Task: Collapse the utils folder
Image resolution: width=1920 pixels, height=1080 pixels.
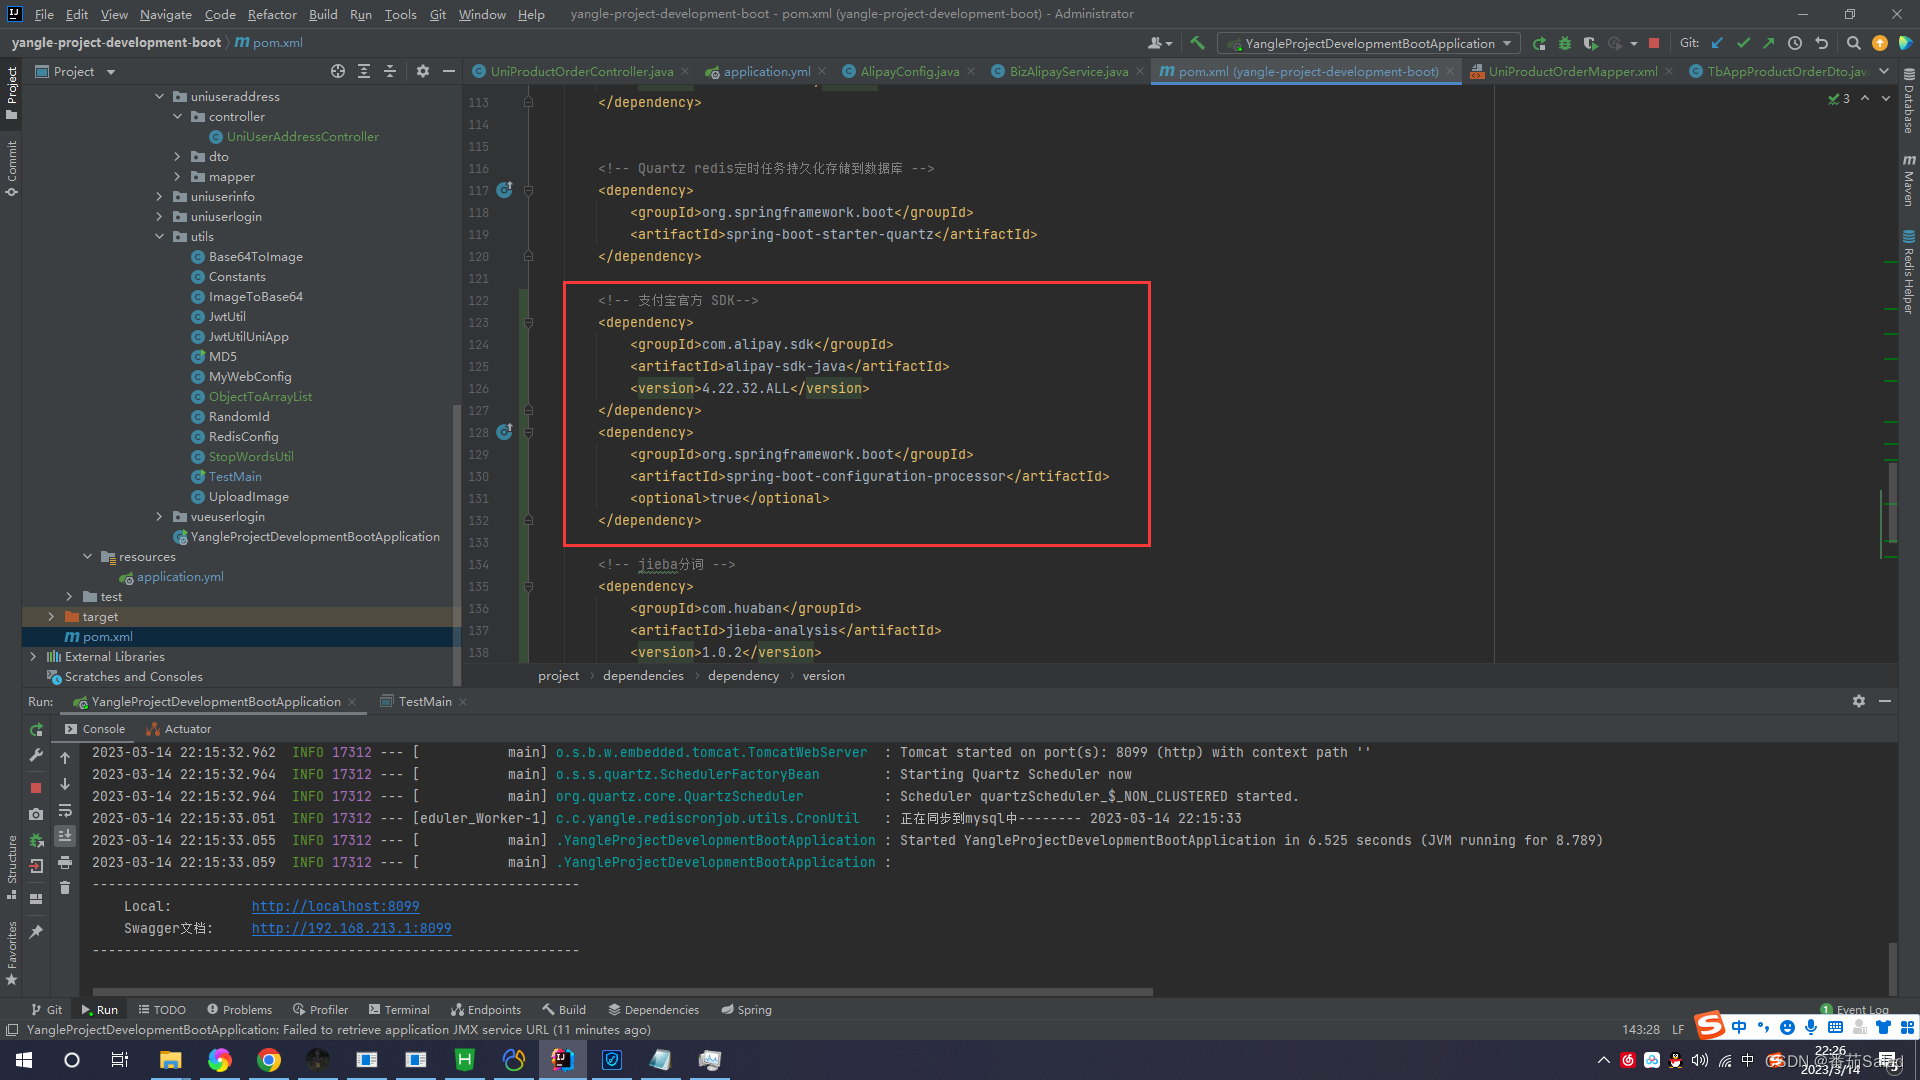Action: pos(159,236)
